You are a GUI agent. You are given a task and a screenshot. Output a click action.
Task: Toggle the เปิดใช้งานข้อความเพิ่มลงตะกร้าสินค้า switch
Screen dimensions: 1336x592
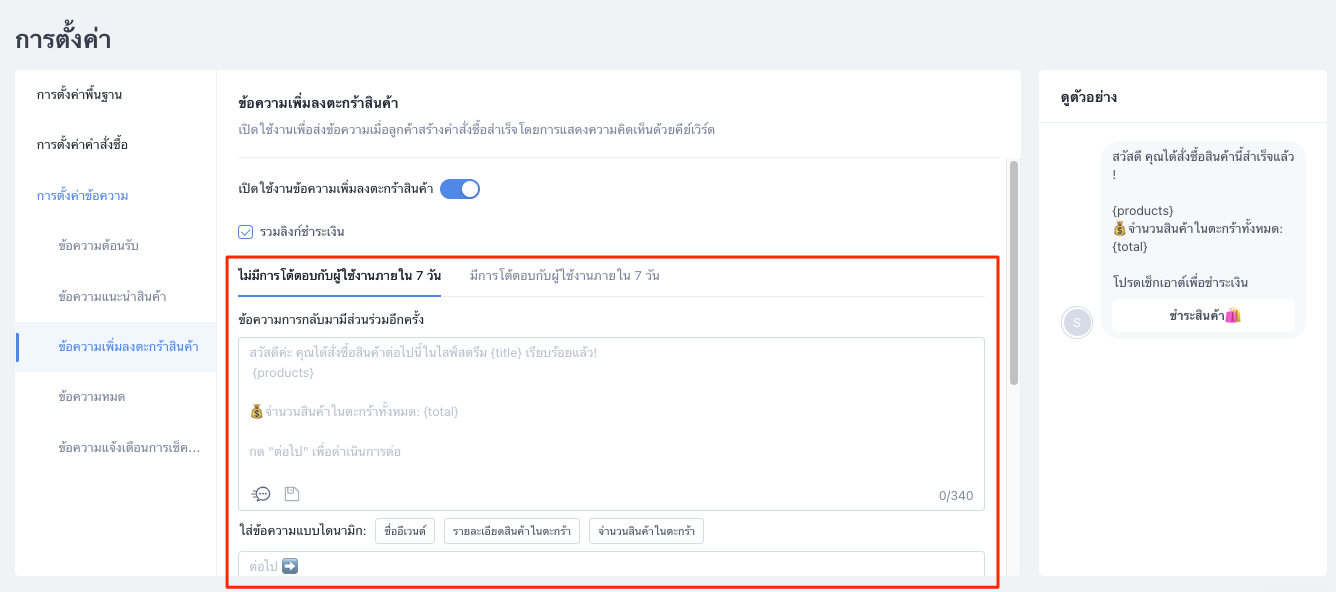460,188
